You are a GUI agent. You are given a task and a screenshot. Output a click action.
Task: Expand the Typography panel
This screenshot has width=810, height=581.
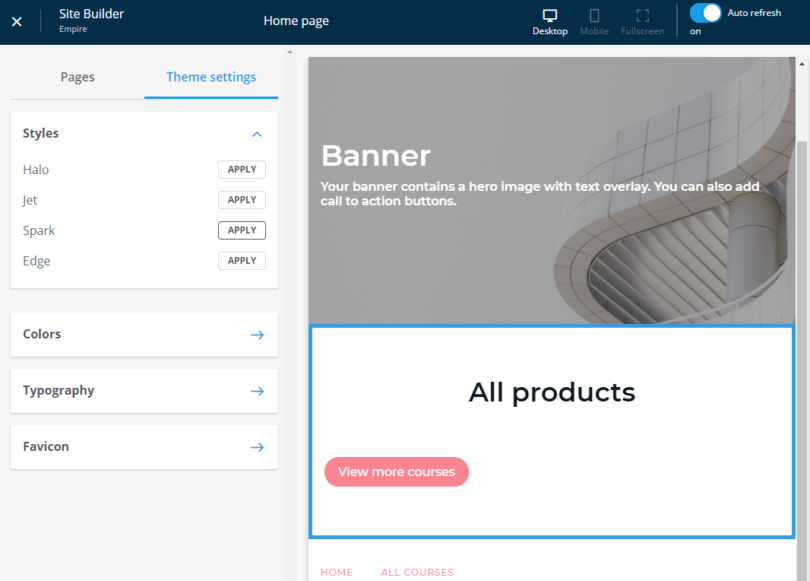[143, 390]
